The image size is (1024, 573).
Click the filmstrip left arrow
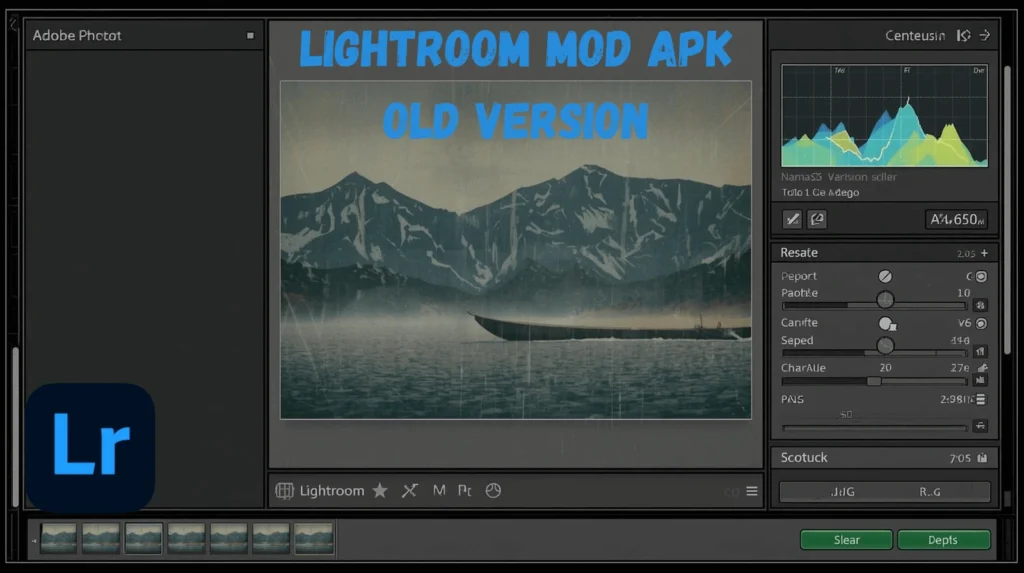(34, 541)
